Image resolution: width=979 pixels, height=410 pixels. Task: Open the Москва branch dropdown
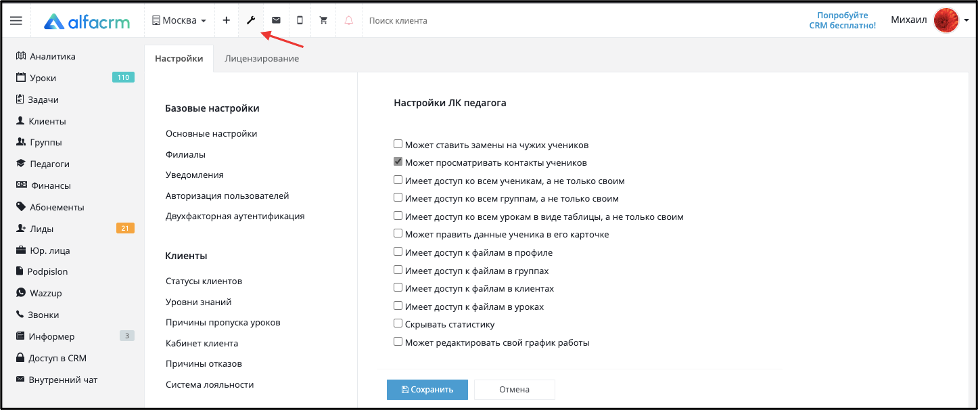click(x=179, y=21)
